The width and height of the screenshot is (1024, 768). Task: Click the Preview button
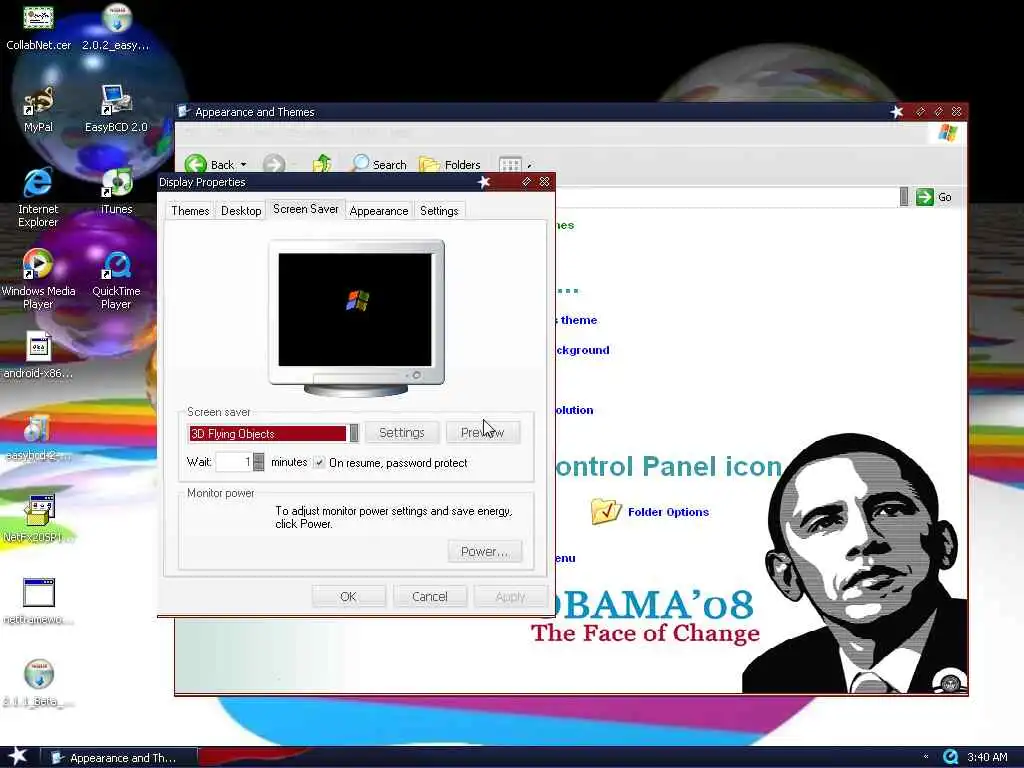coord(483,432)
